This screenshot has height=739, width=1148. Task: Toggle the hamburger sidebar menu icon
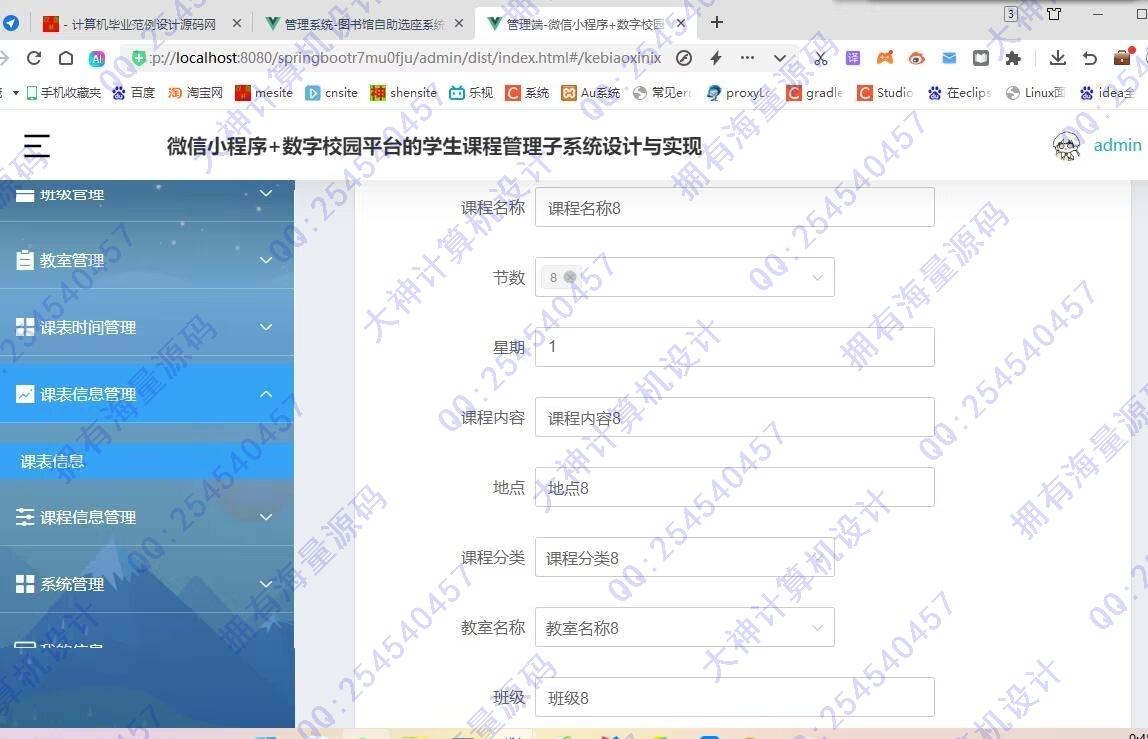click(x=37, y=146)
